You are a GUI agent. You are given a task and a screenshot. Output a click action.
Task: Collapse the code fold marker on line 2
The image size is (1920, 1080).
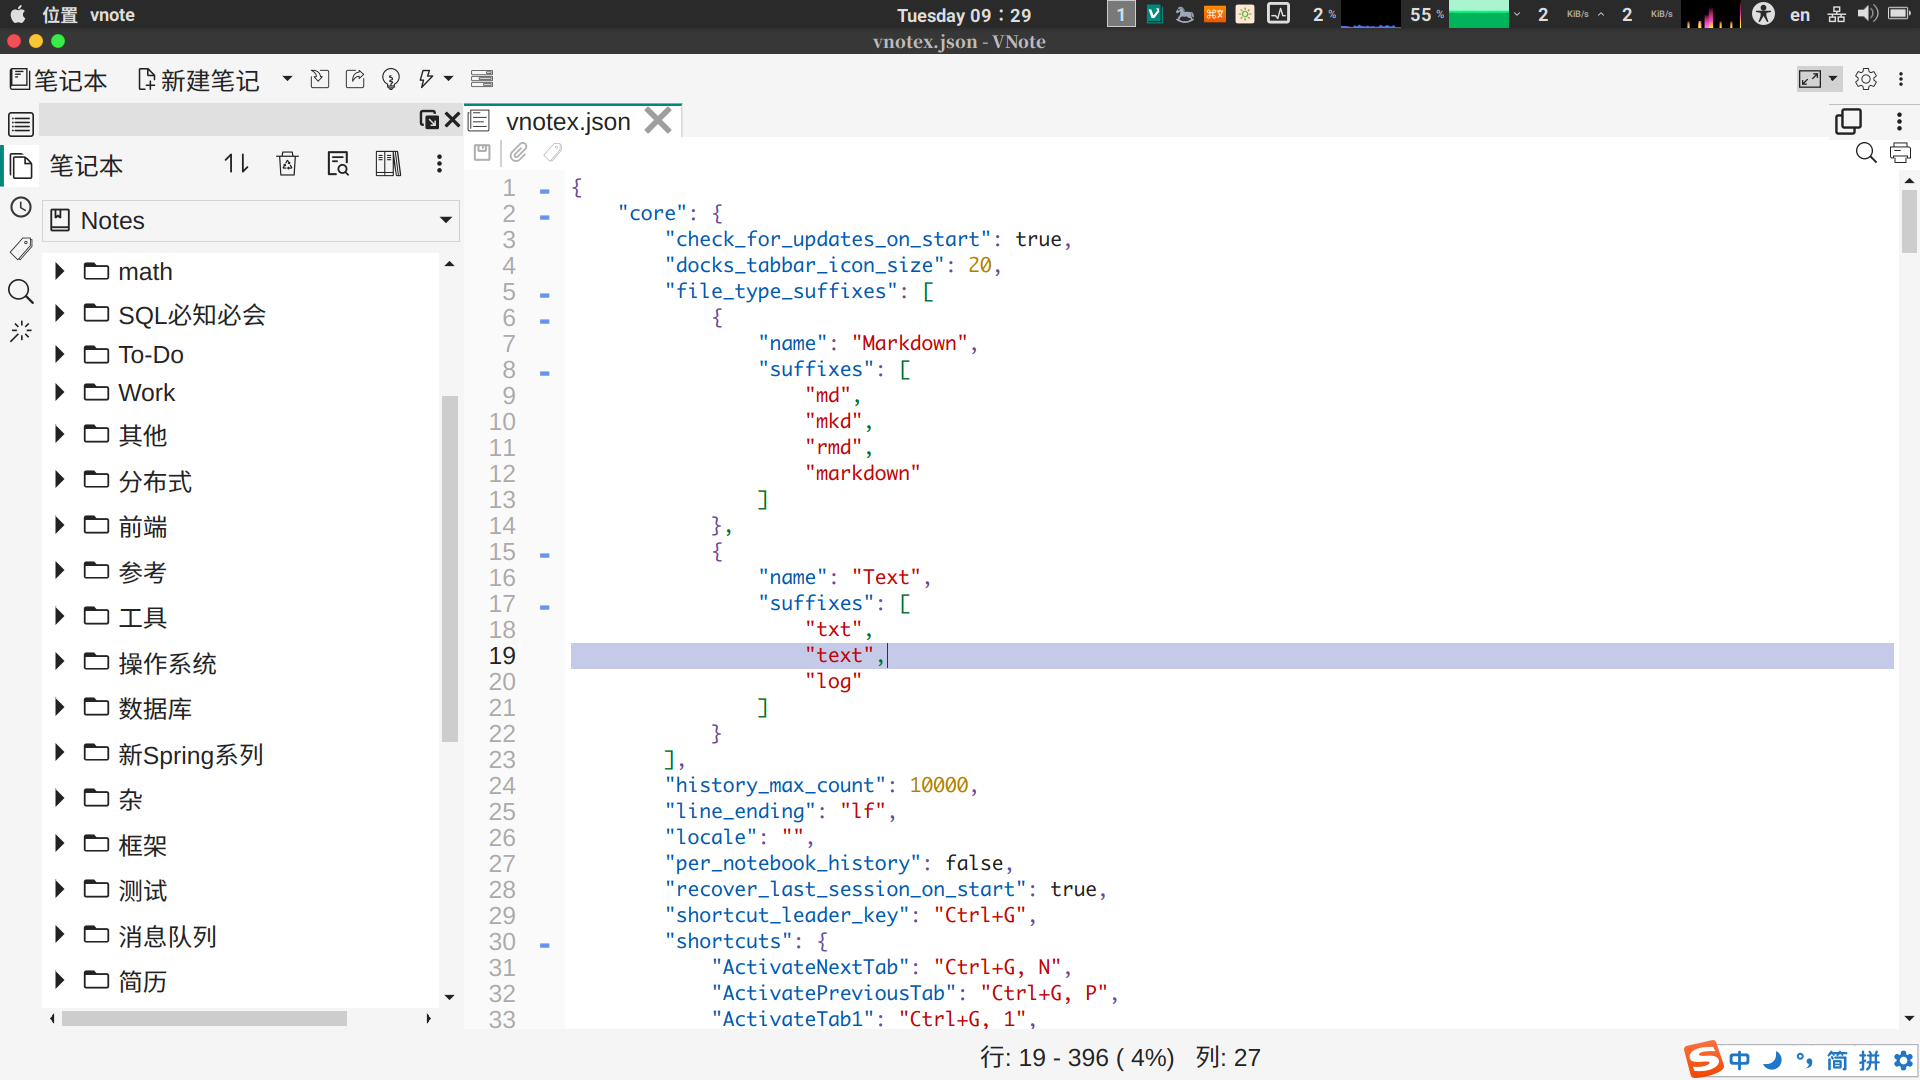[544, 217]
